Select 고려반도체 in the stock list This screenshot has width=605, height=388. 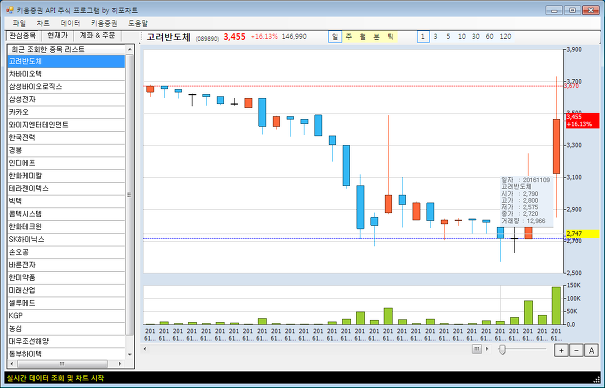click(x=66, y=61)
